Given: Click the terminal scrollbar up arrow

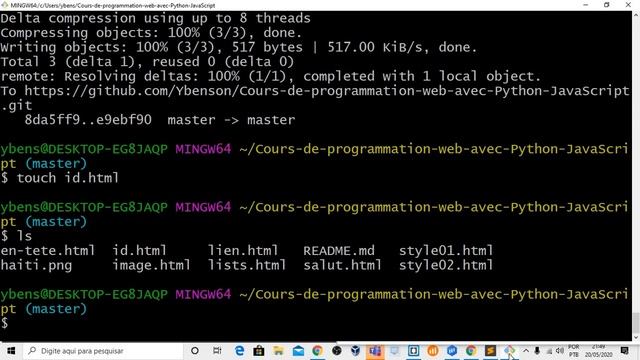Looking at the screenshot, I should pyautogui.click(x=636, y=15).
